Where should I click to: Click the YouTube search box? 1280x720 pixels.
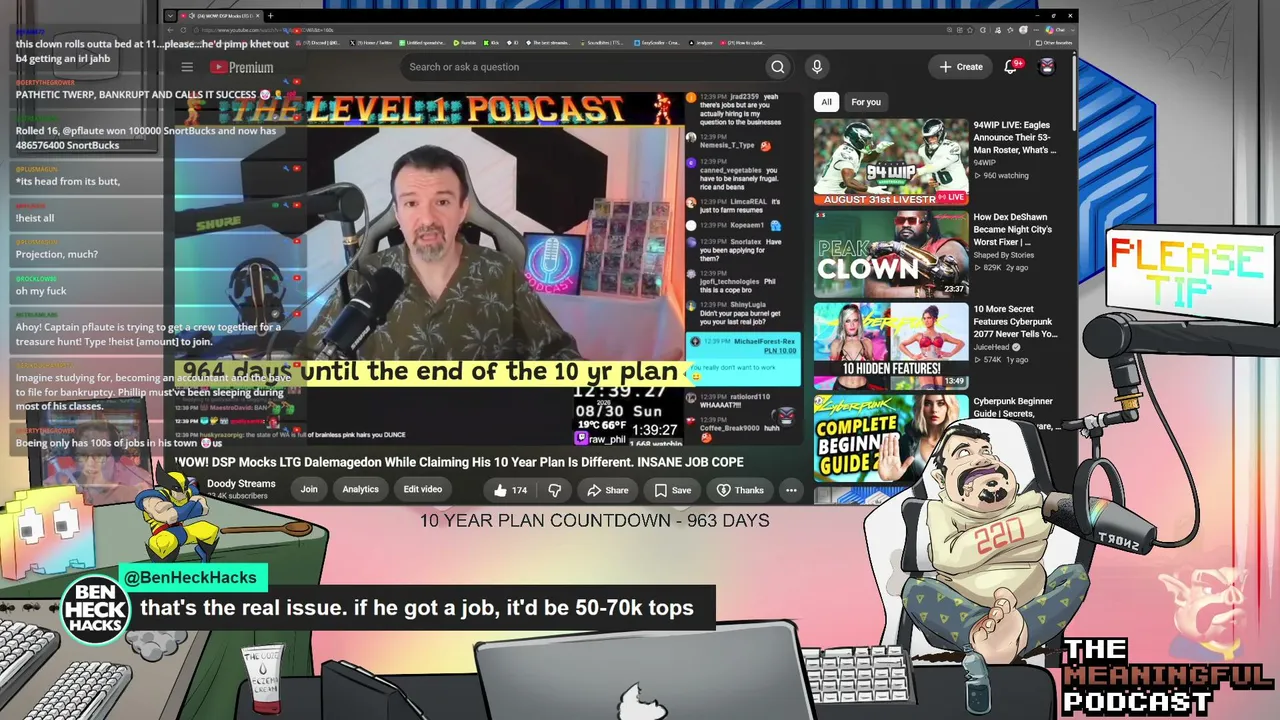583,67
